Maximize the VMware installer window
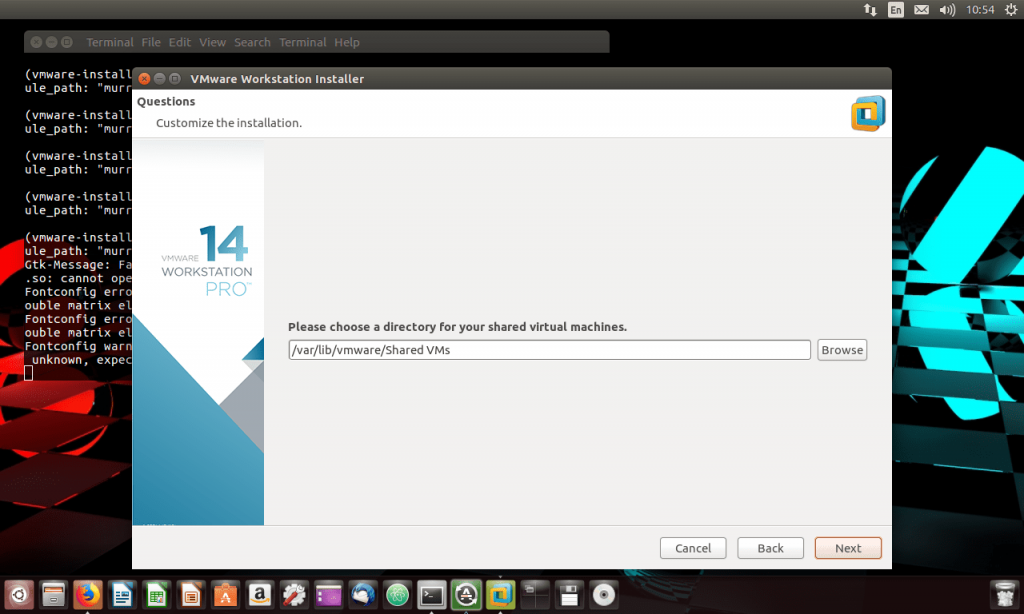Screen dimensions: 1024x614 click(174, 79)
